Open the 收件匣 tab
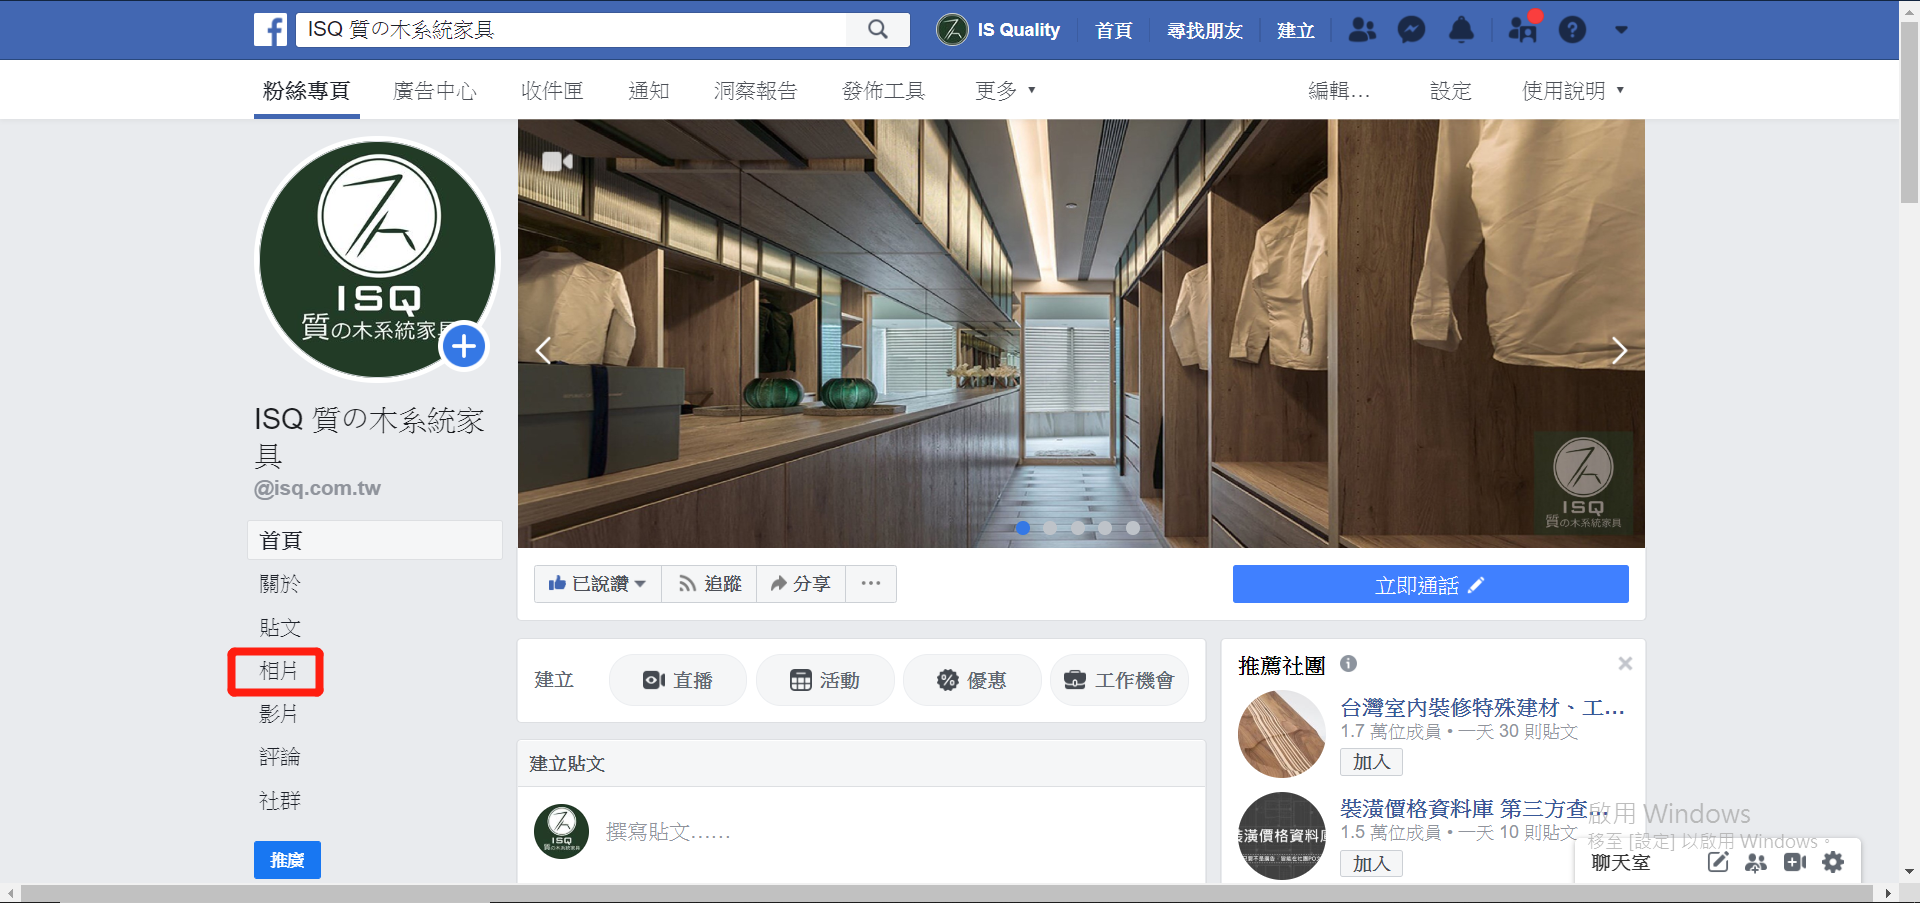 pyautogui.click(x=552, y=90)
